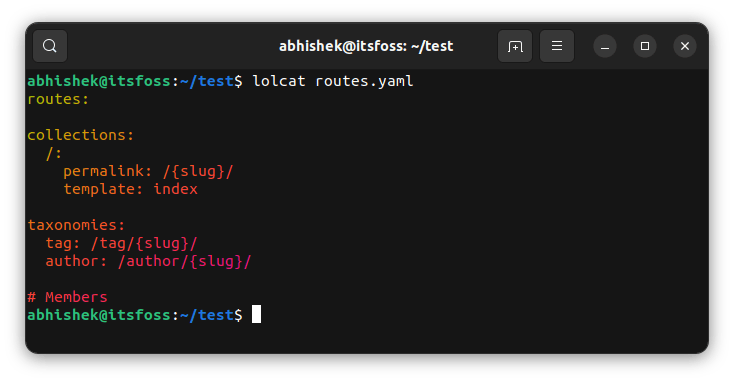Viewport: 734px width, 382px height.
Task: Click the '# Members' comment line
Action: click(x=67, y=297)
